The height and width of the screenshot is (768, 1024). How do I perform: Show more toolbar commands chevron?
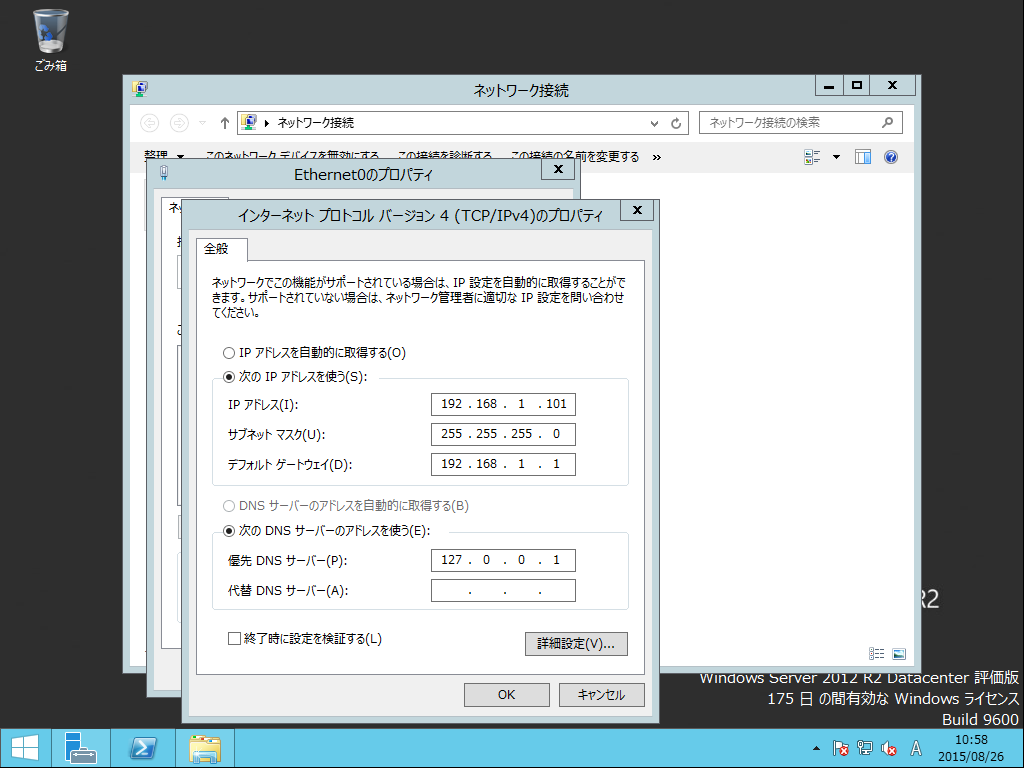click(x=656, y=157)
